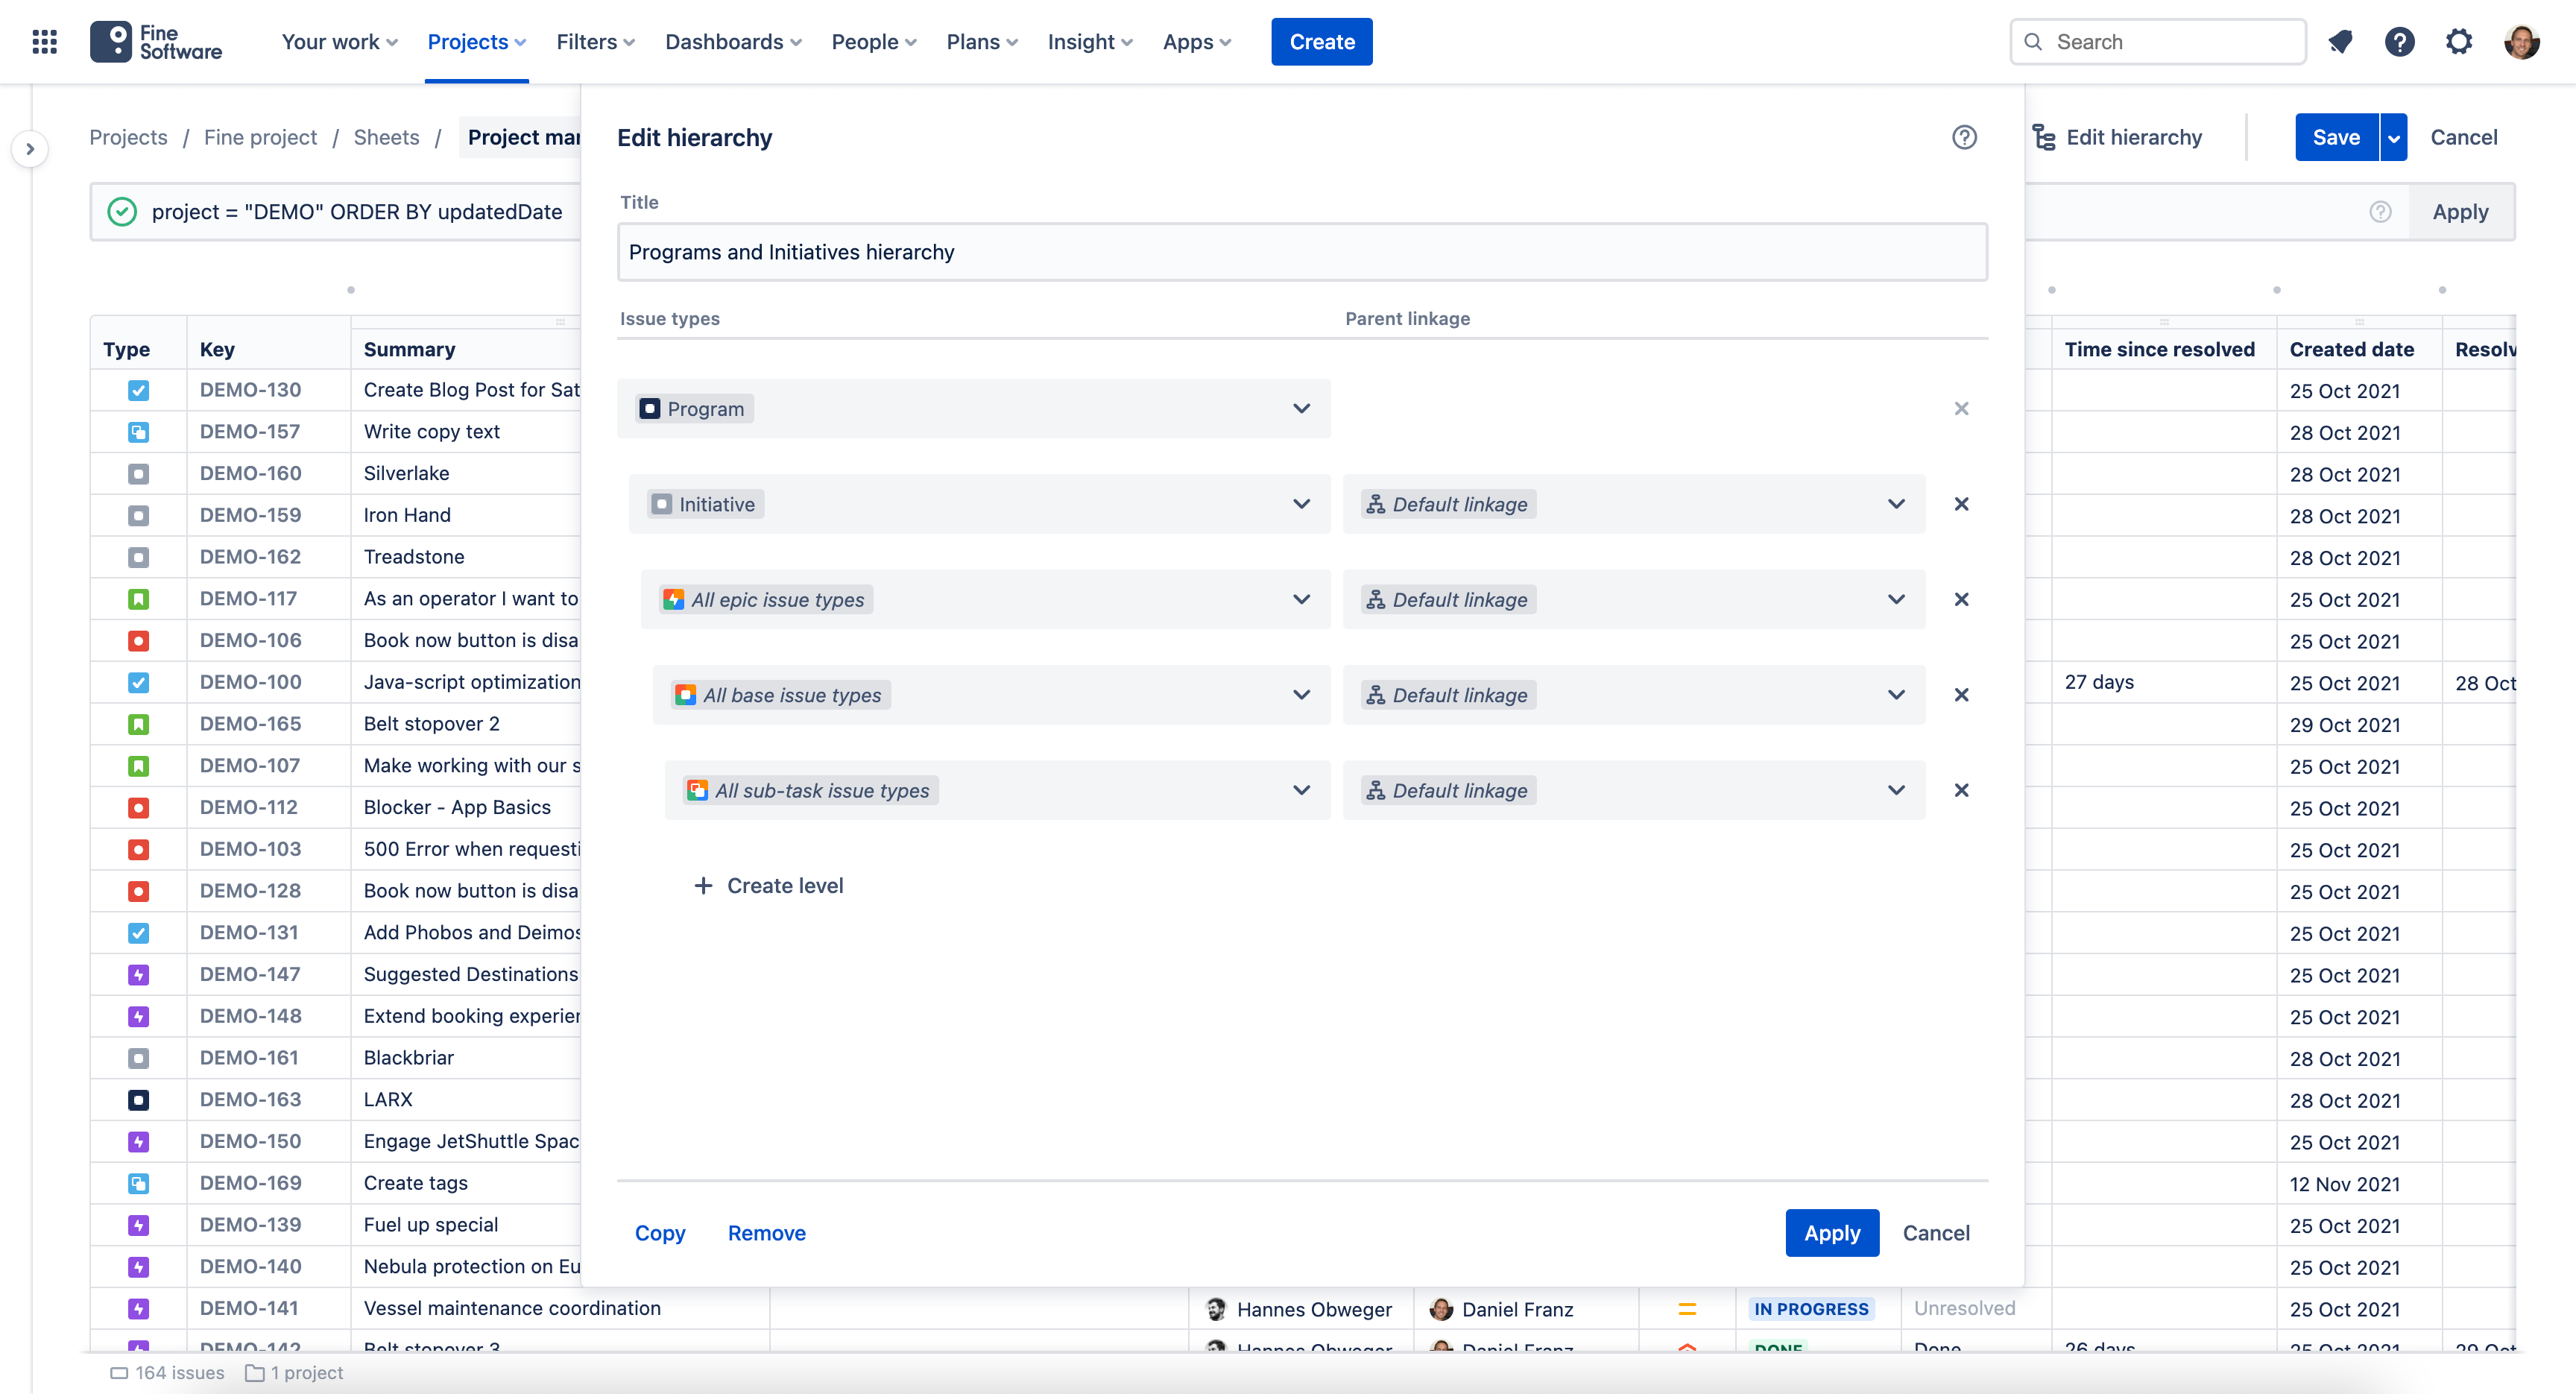Open the base issue row Default linkage dropdown
The image size is (2576, 1394).
point(1634,695)
